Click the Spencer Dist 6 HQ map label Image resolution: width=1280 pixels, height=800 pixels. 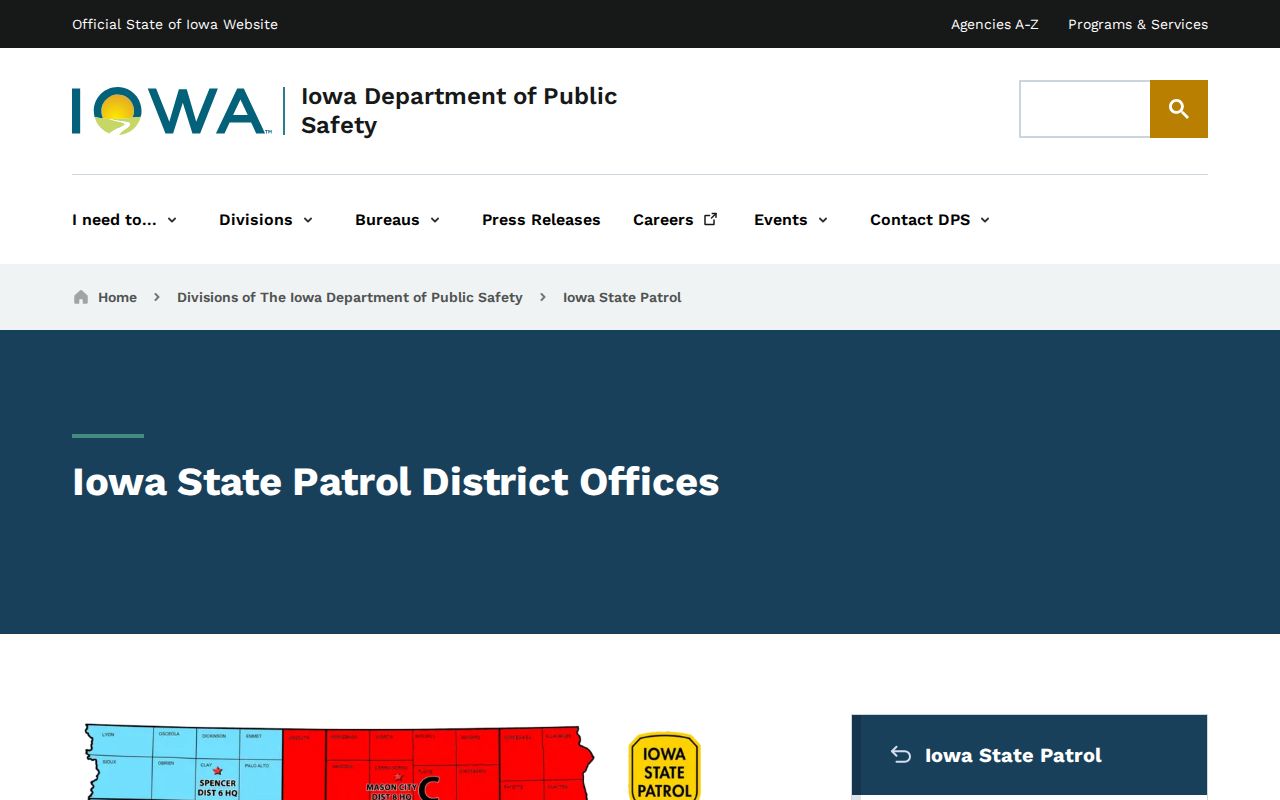(x=217, y=787)
